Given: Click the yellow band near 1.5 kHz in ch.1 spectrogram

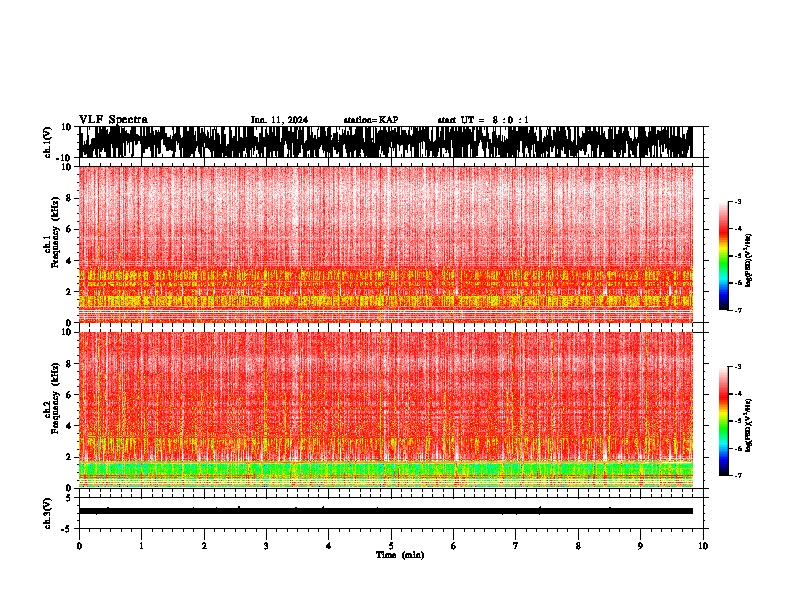Looking at the screenshot, I should pos(385,300).
